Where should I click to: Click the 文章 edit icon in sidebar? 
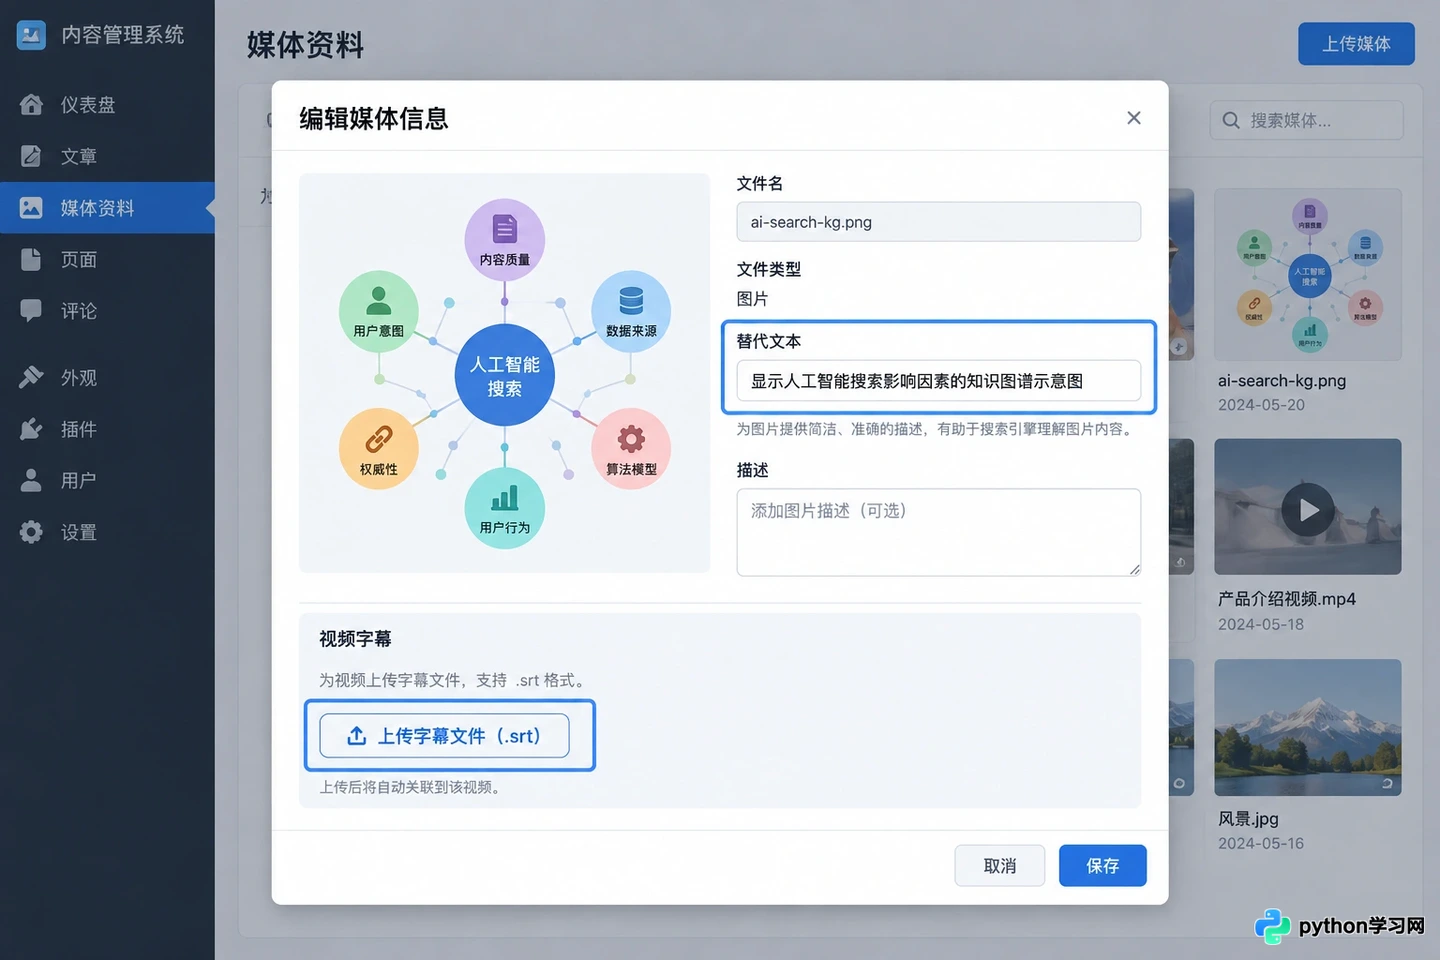[31, 156]
